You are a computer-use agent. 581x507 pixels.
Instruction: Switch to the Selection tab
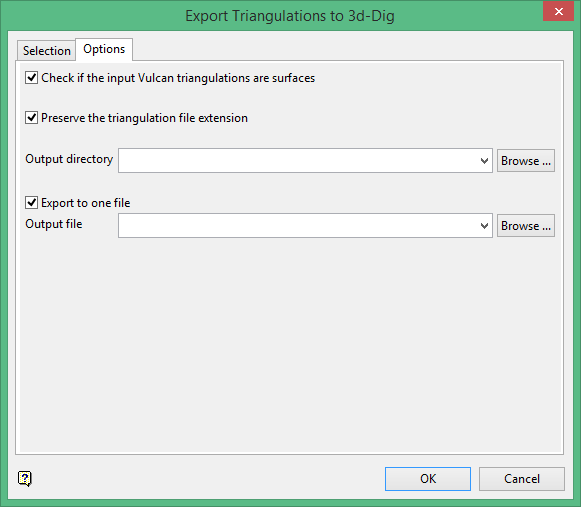47,51
